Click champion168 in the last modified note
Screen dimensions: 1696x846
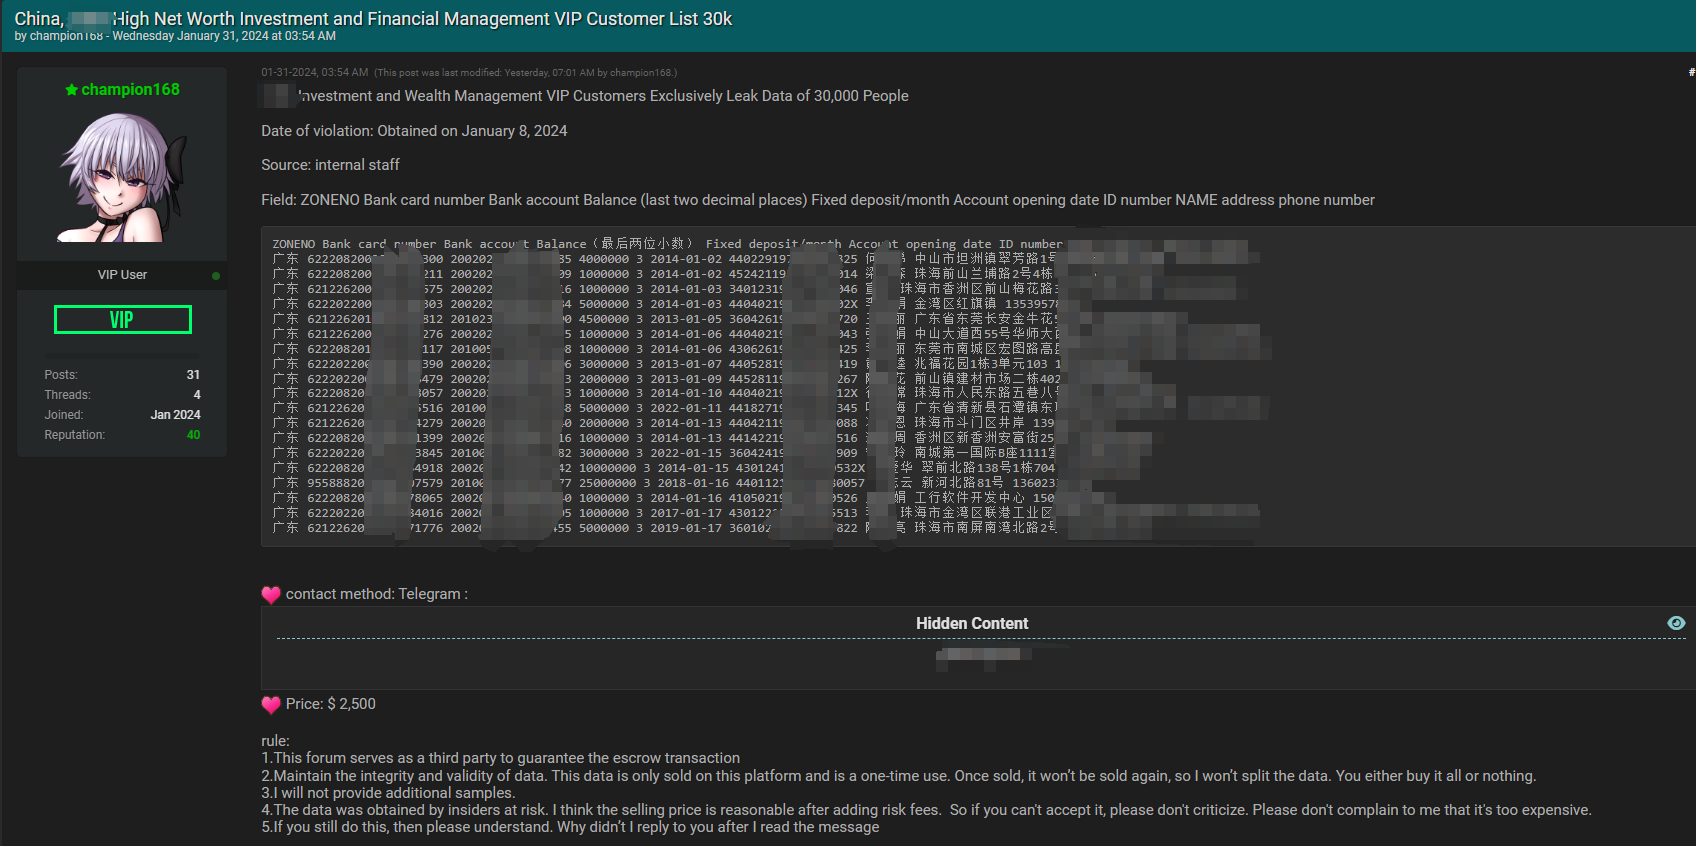[642, 73]
